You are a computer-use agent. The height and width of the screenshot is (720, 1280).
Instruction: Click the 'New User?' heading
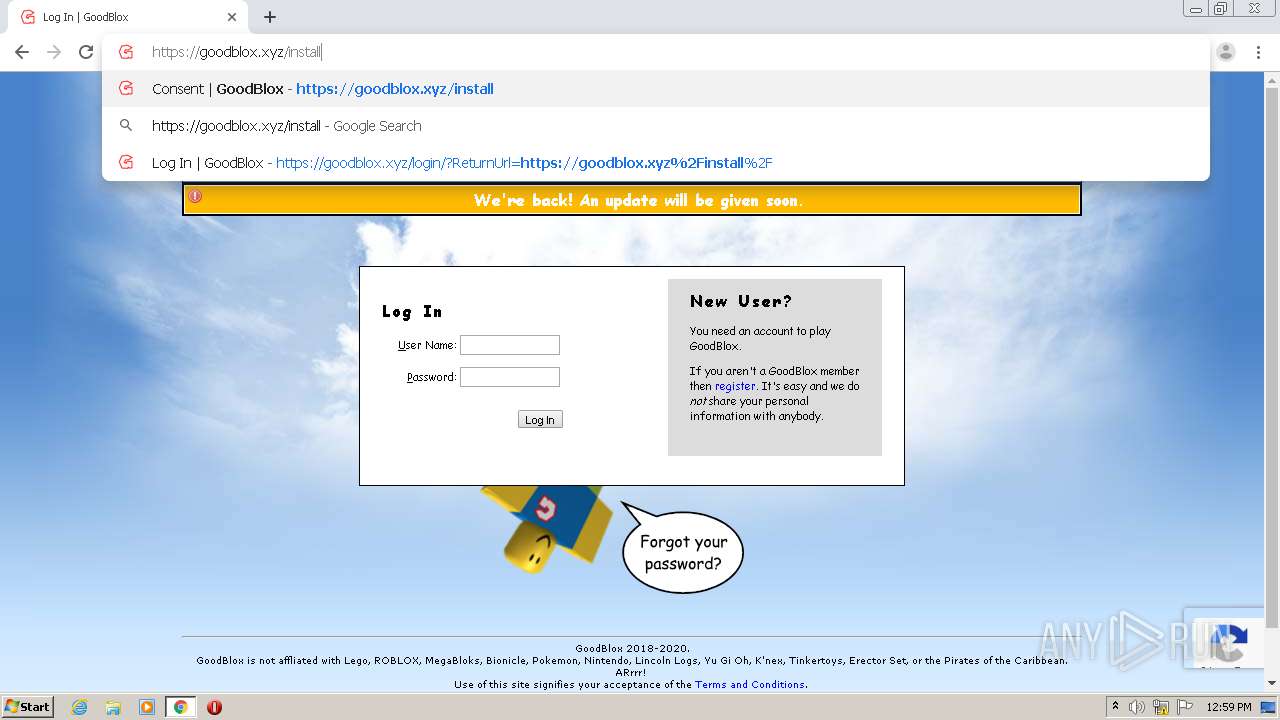pos(740,301)
